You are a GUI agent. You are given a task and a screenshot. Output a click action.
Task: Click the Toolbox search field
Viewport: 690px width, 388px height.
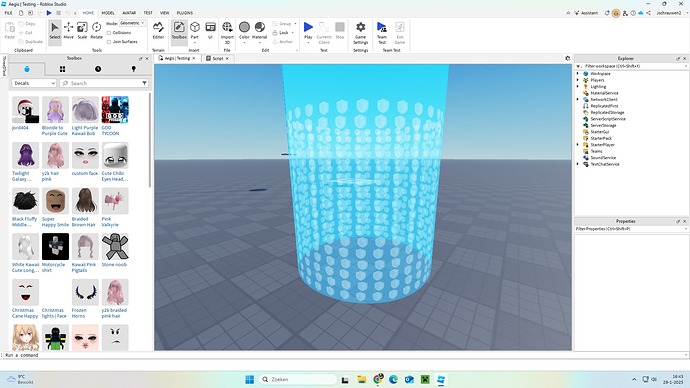[x=105, y=83]
